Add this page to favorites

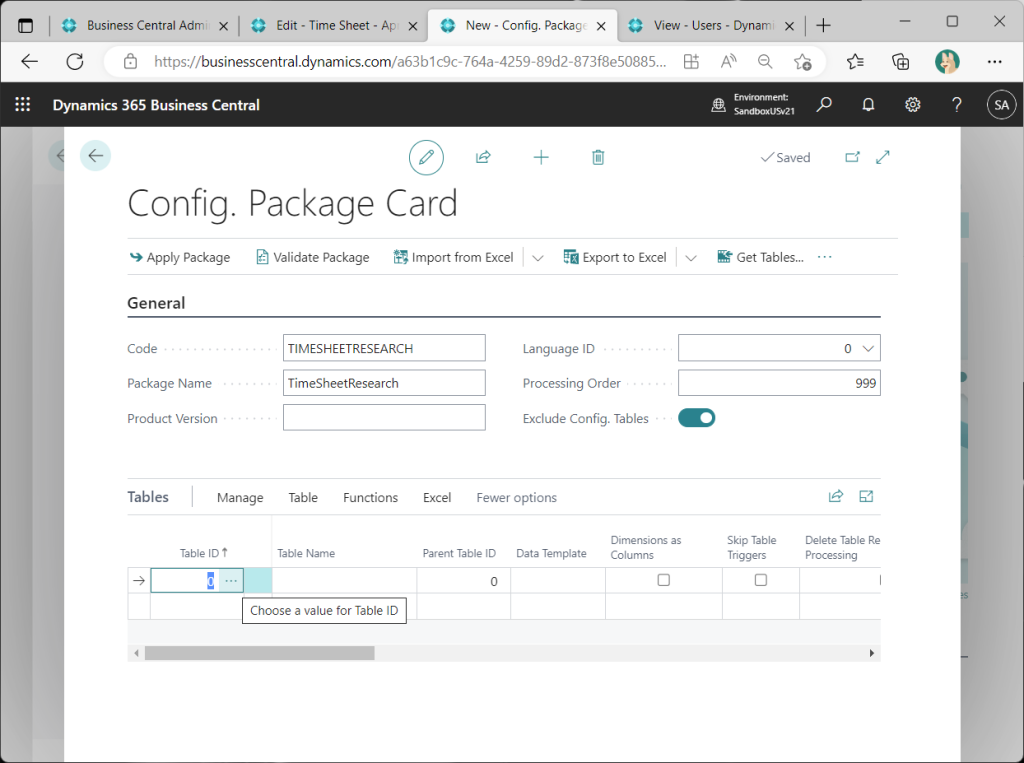(x=803, y=62)
